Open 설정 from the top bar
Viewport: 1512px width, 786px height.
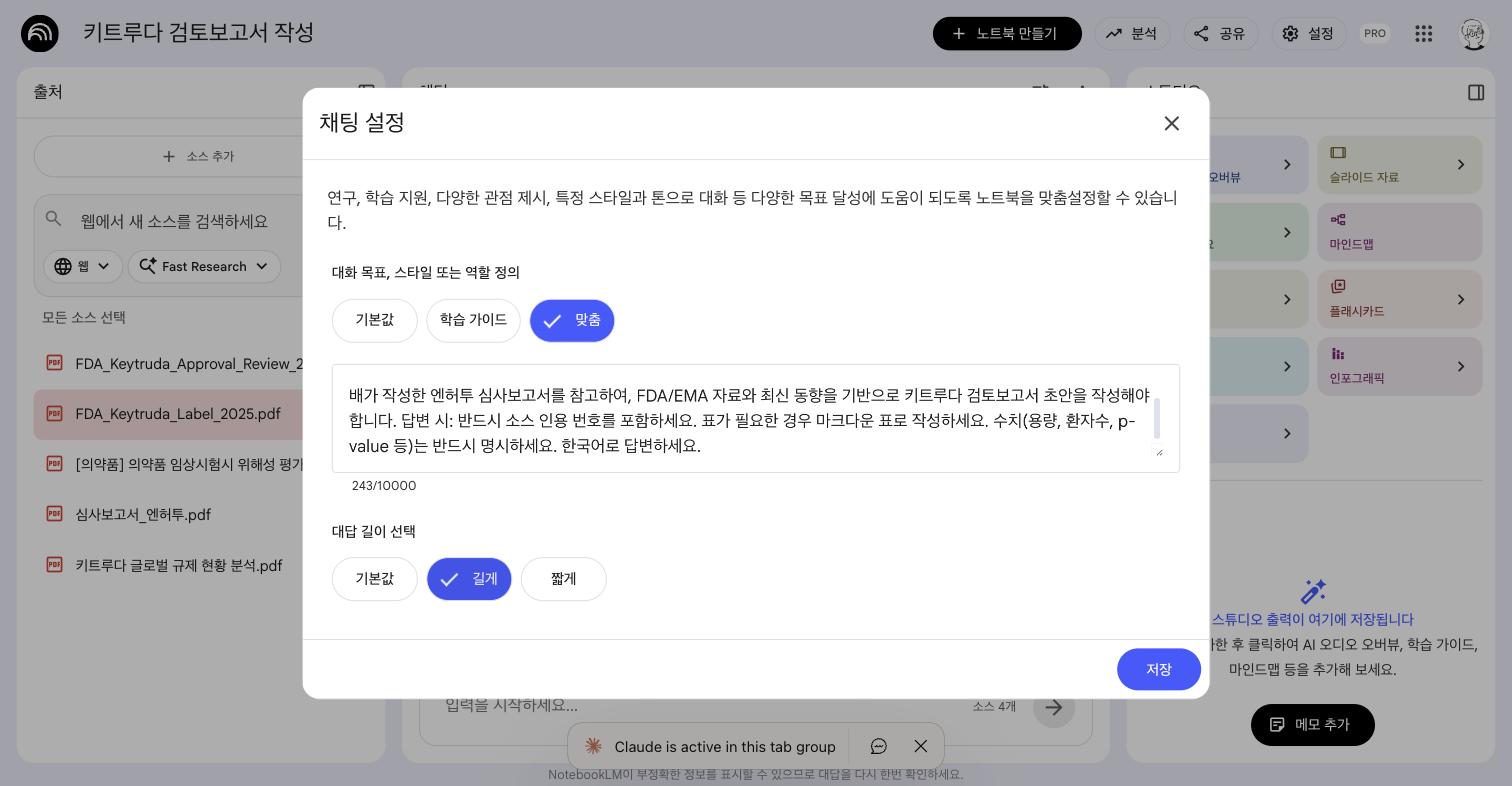(x=1308, y=33)
